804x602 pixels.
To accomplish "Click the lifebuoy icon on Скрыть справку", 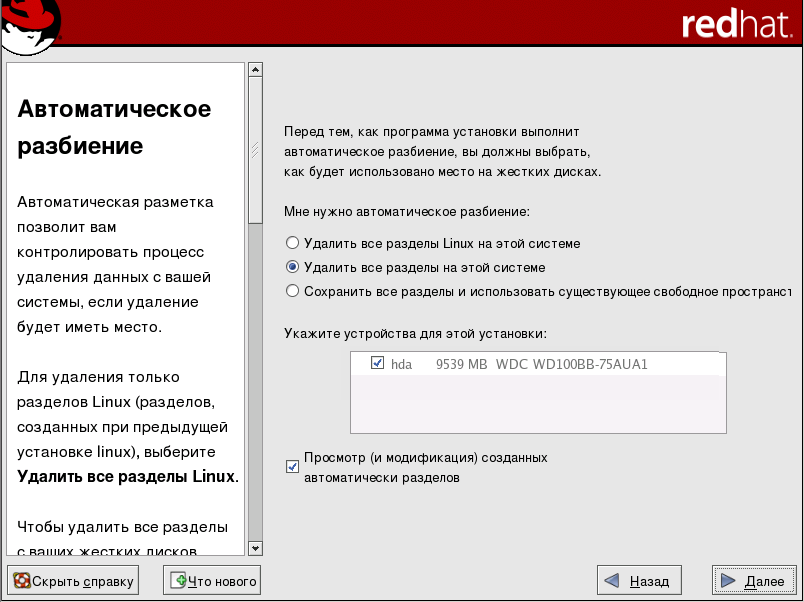I will pyautogui.click(x=21, y=580).
